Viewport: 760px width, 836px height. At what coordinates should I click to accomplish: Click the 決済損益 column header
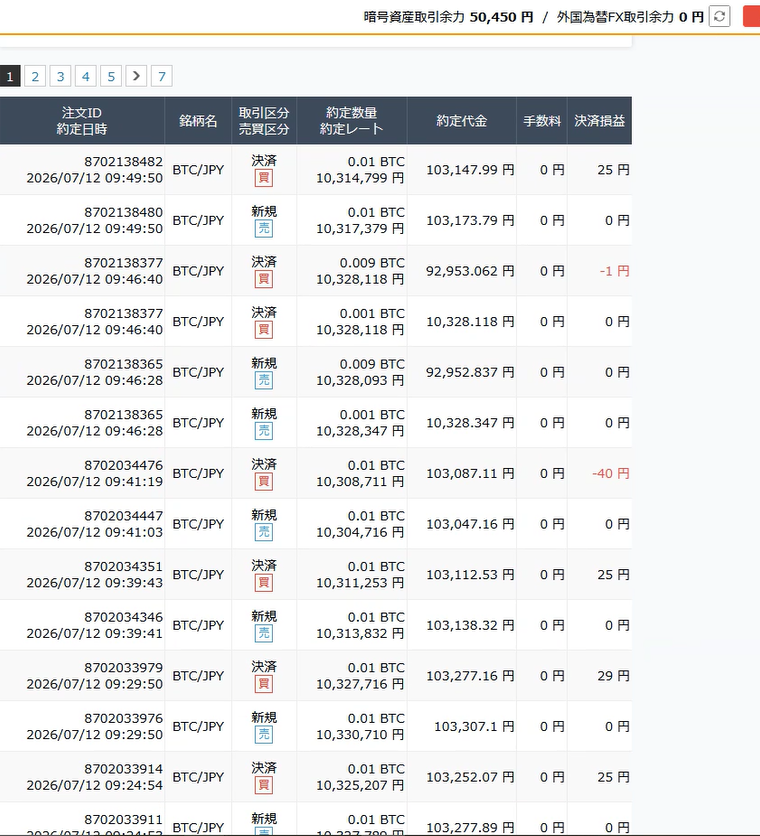point(599,121)
